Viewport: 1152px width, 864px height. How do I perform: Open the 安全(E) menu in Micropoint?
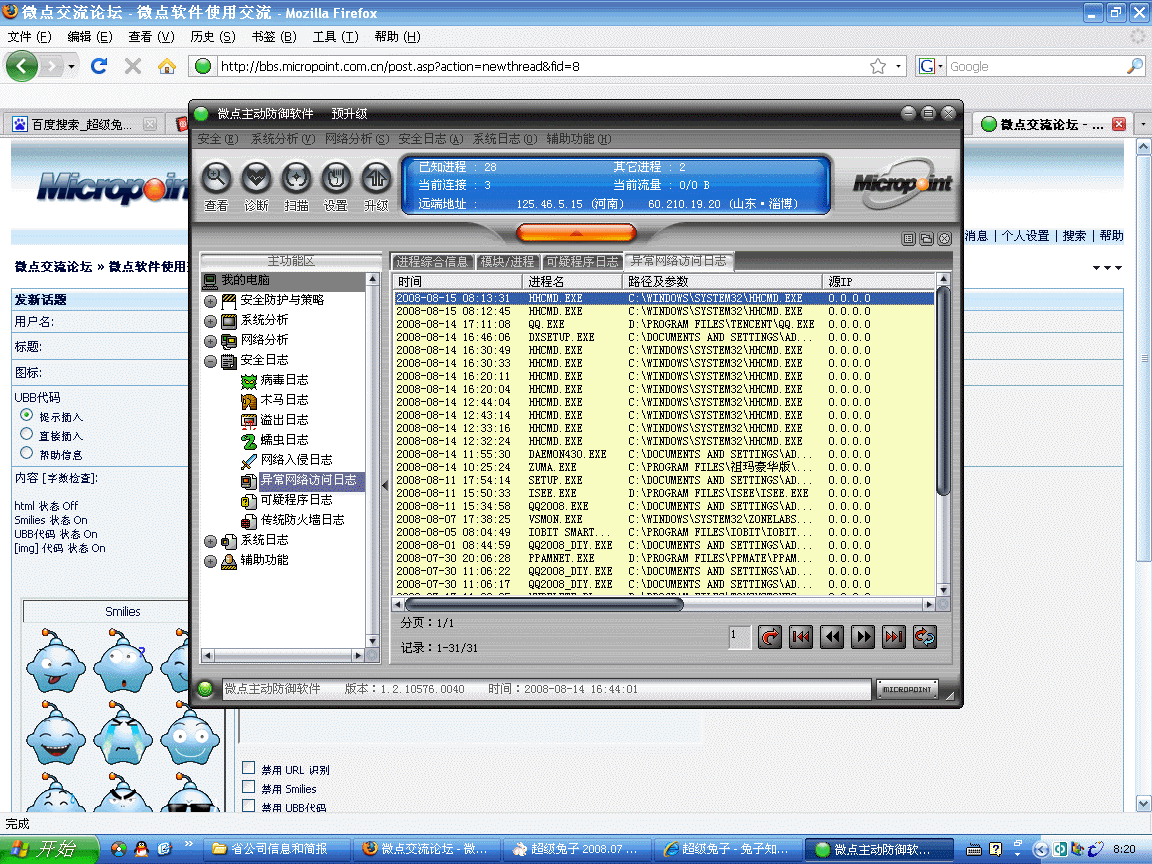click(217, 139)
